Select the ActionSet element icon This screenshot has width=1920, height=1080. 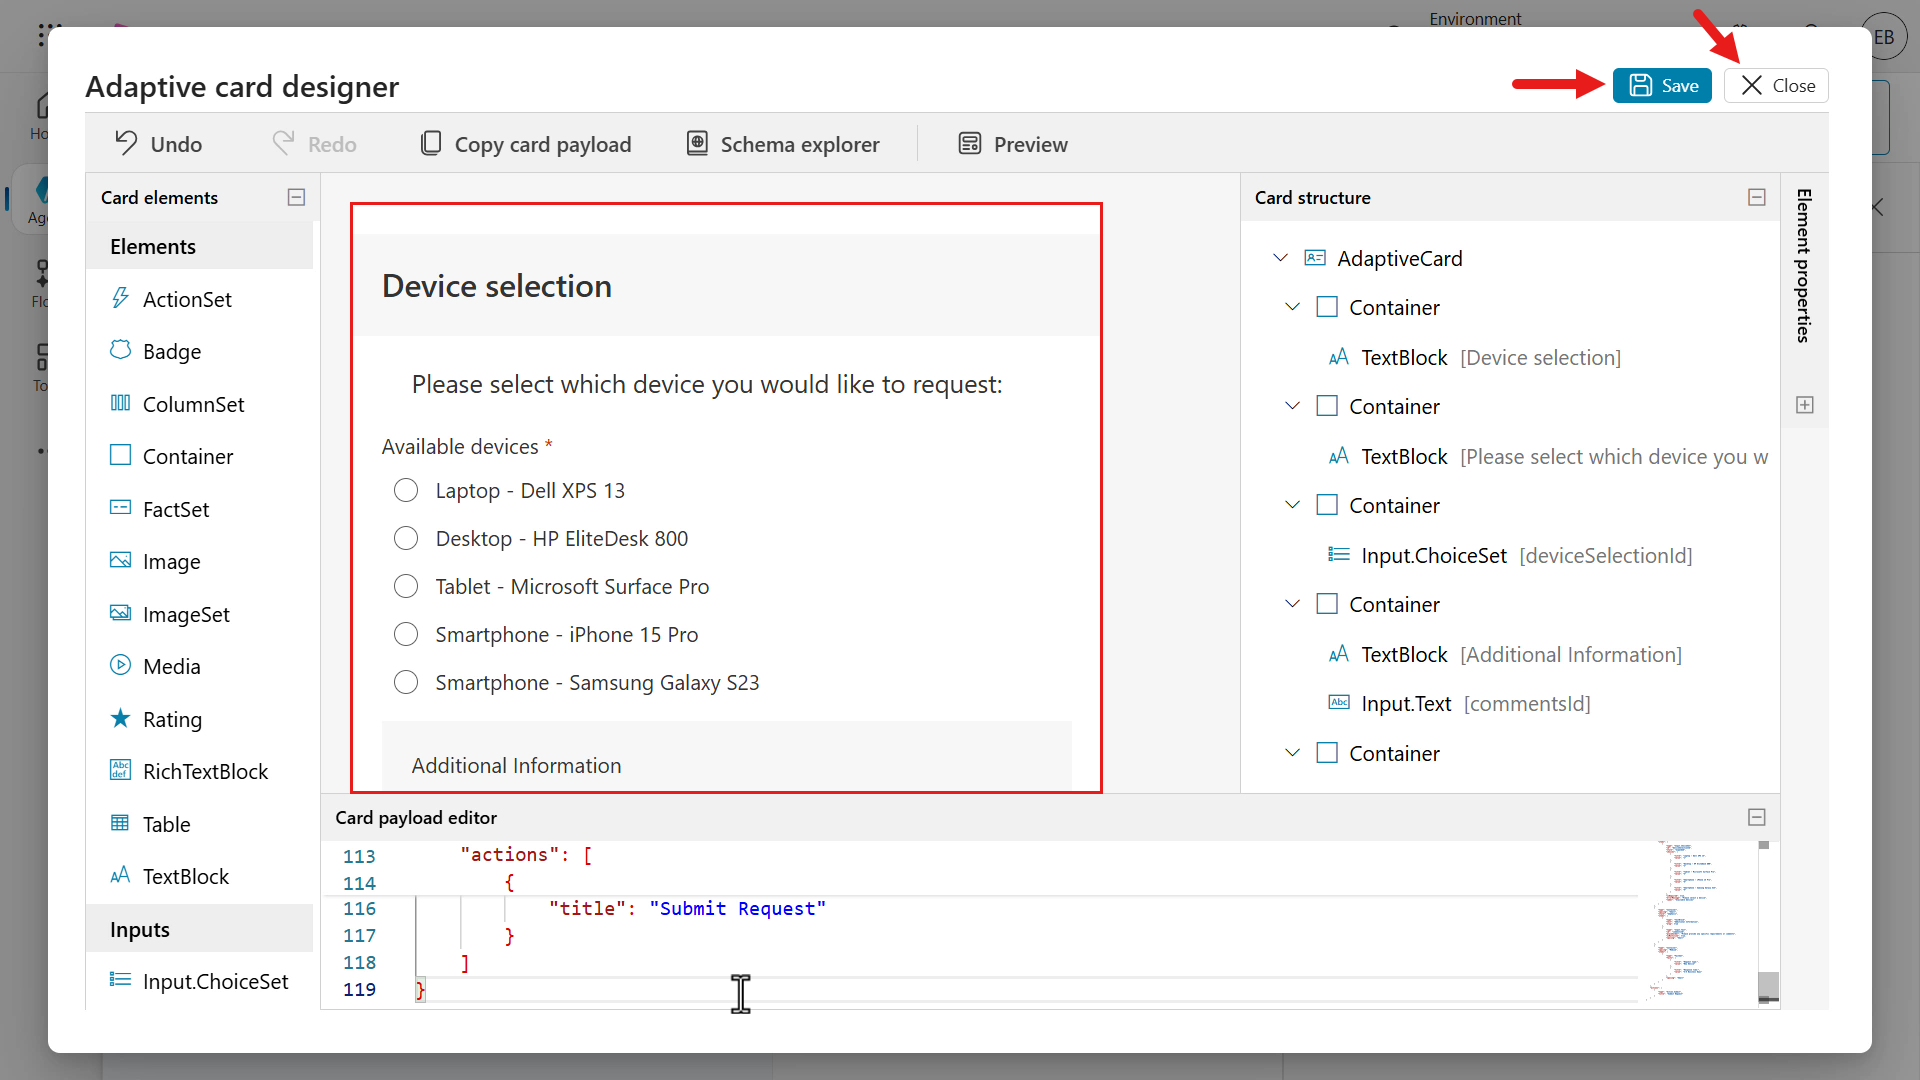[120, 298]
